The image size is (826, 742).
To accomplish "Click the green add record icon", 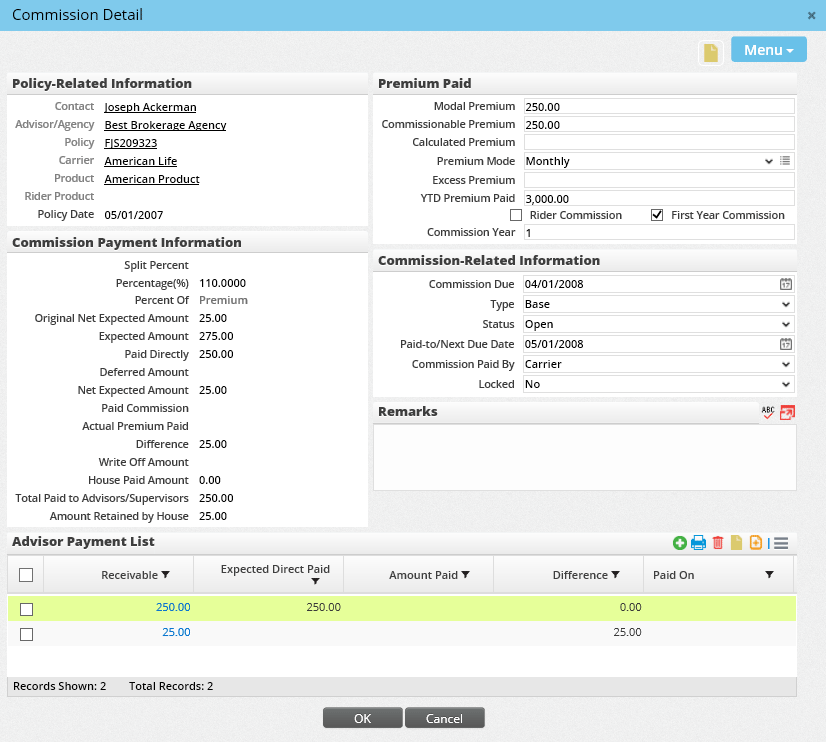I will [x=680, y=543].
